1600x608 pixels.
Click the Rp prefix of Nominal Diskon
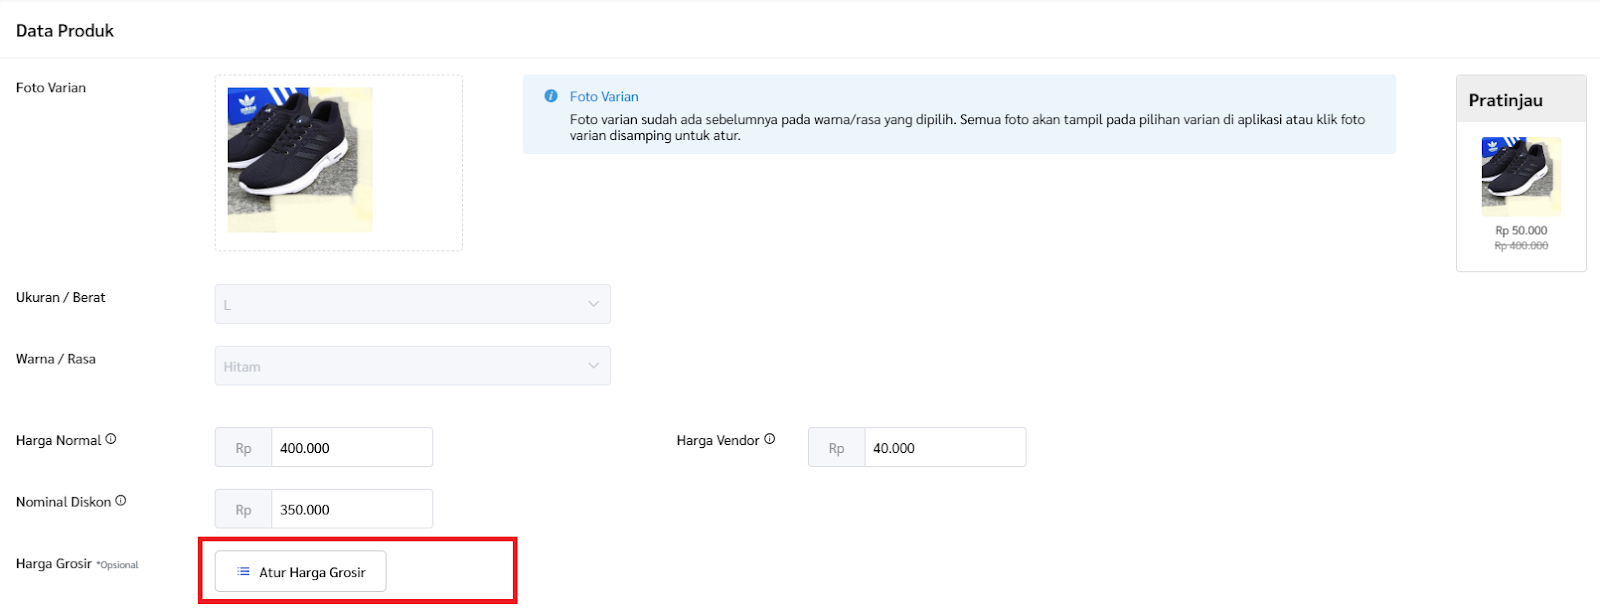click(243, 510)
